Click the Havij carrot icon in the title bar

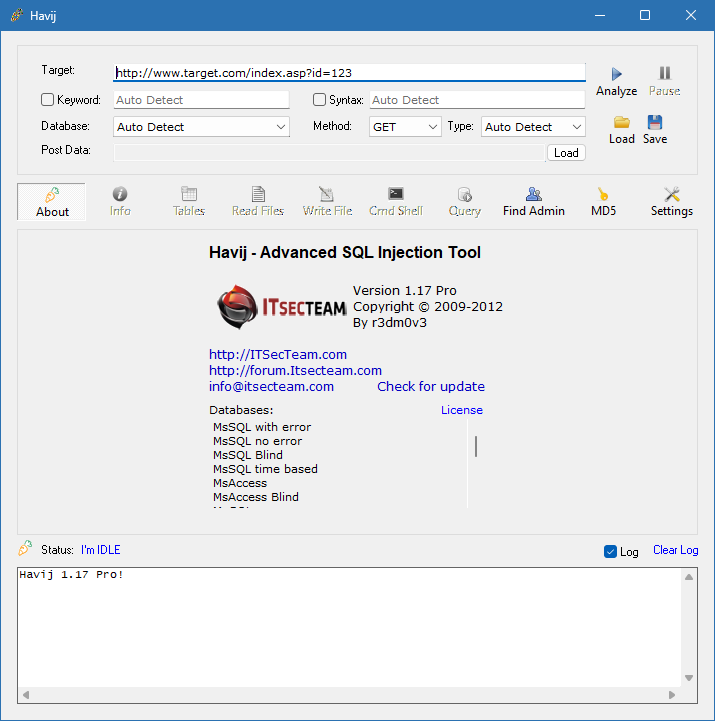17,15
